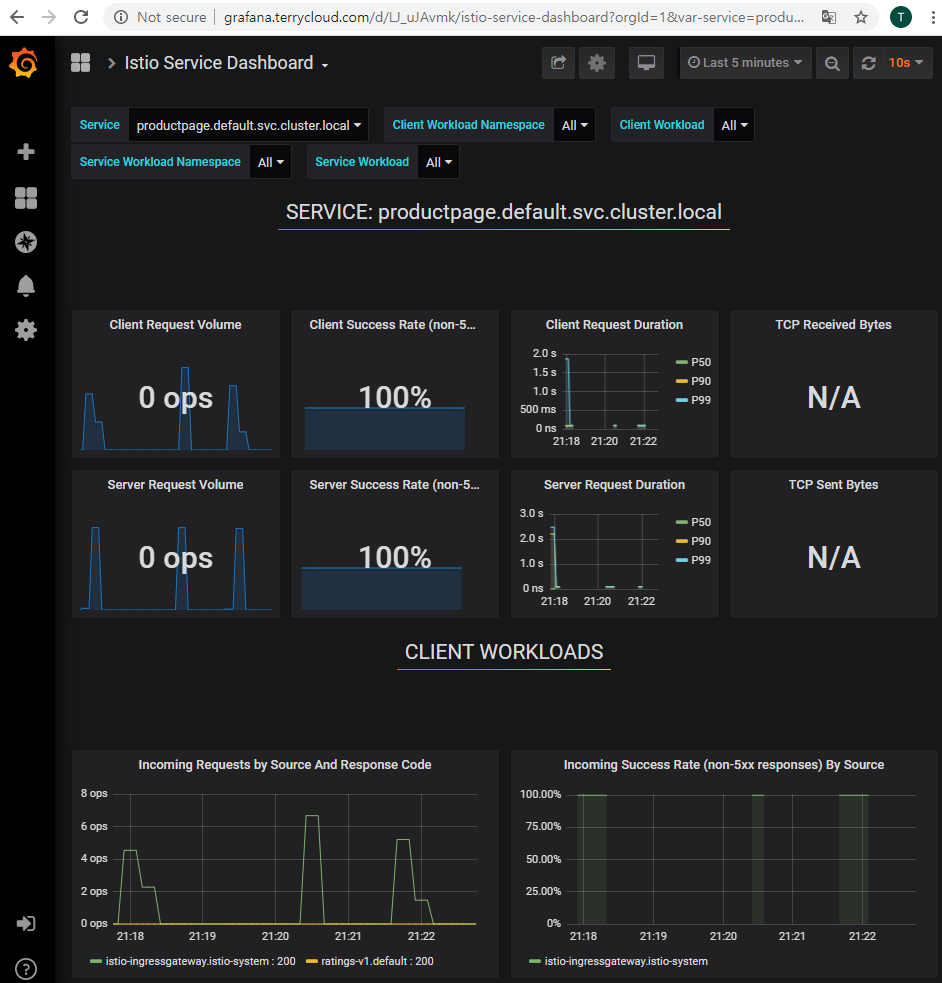Open the Last 5 minutes time picker
The width and height of the screenshot is (942, 983).
tap(745, 63)
